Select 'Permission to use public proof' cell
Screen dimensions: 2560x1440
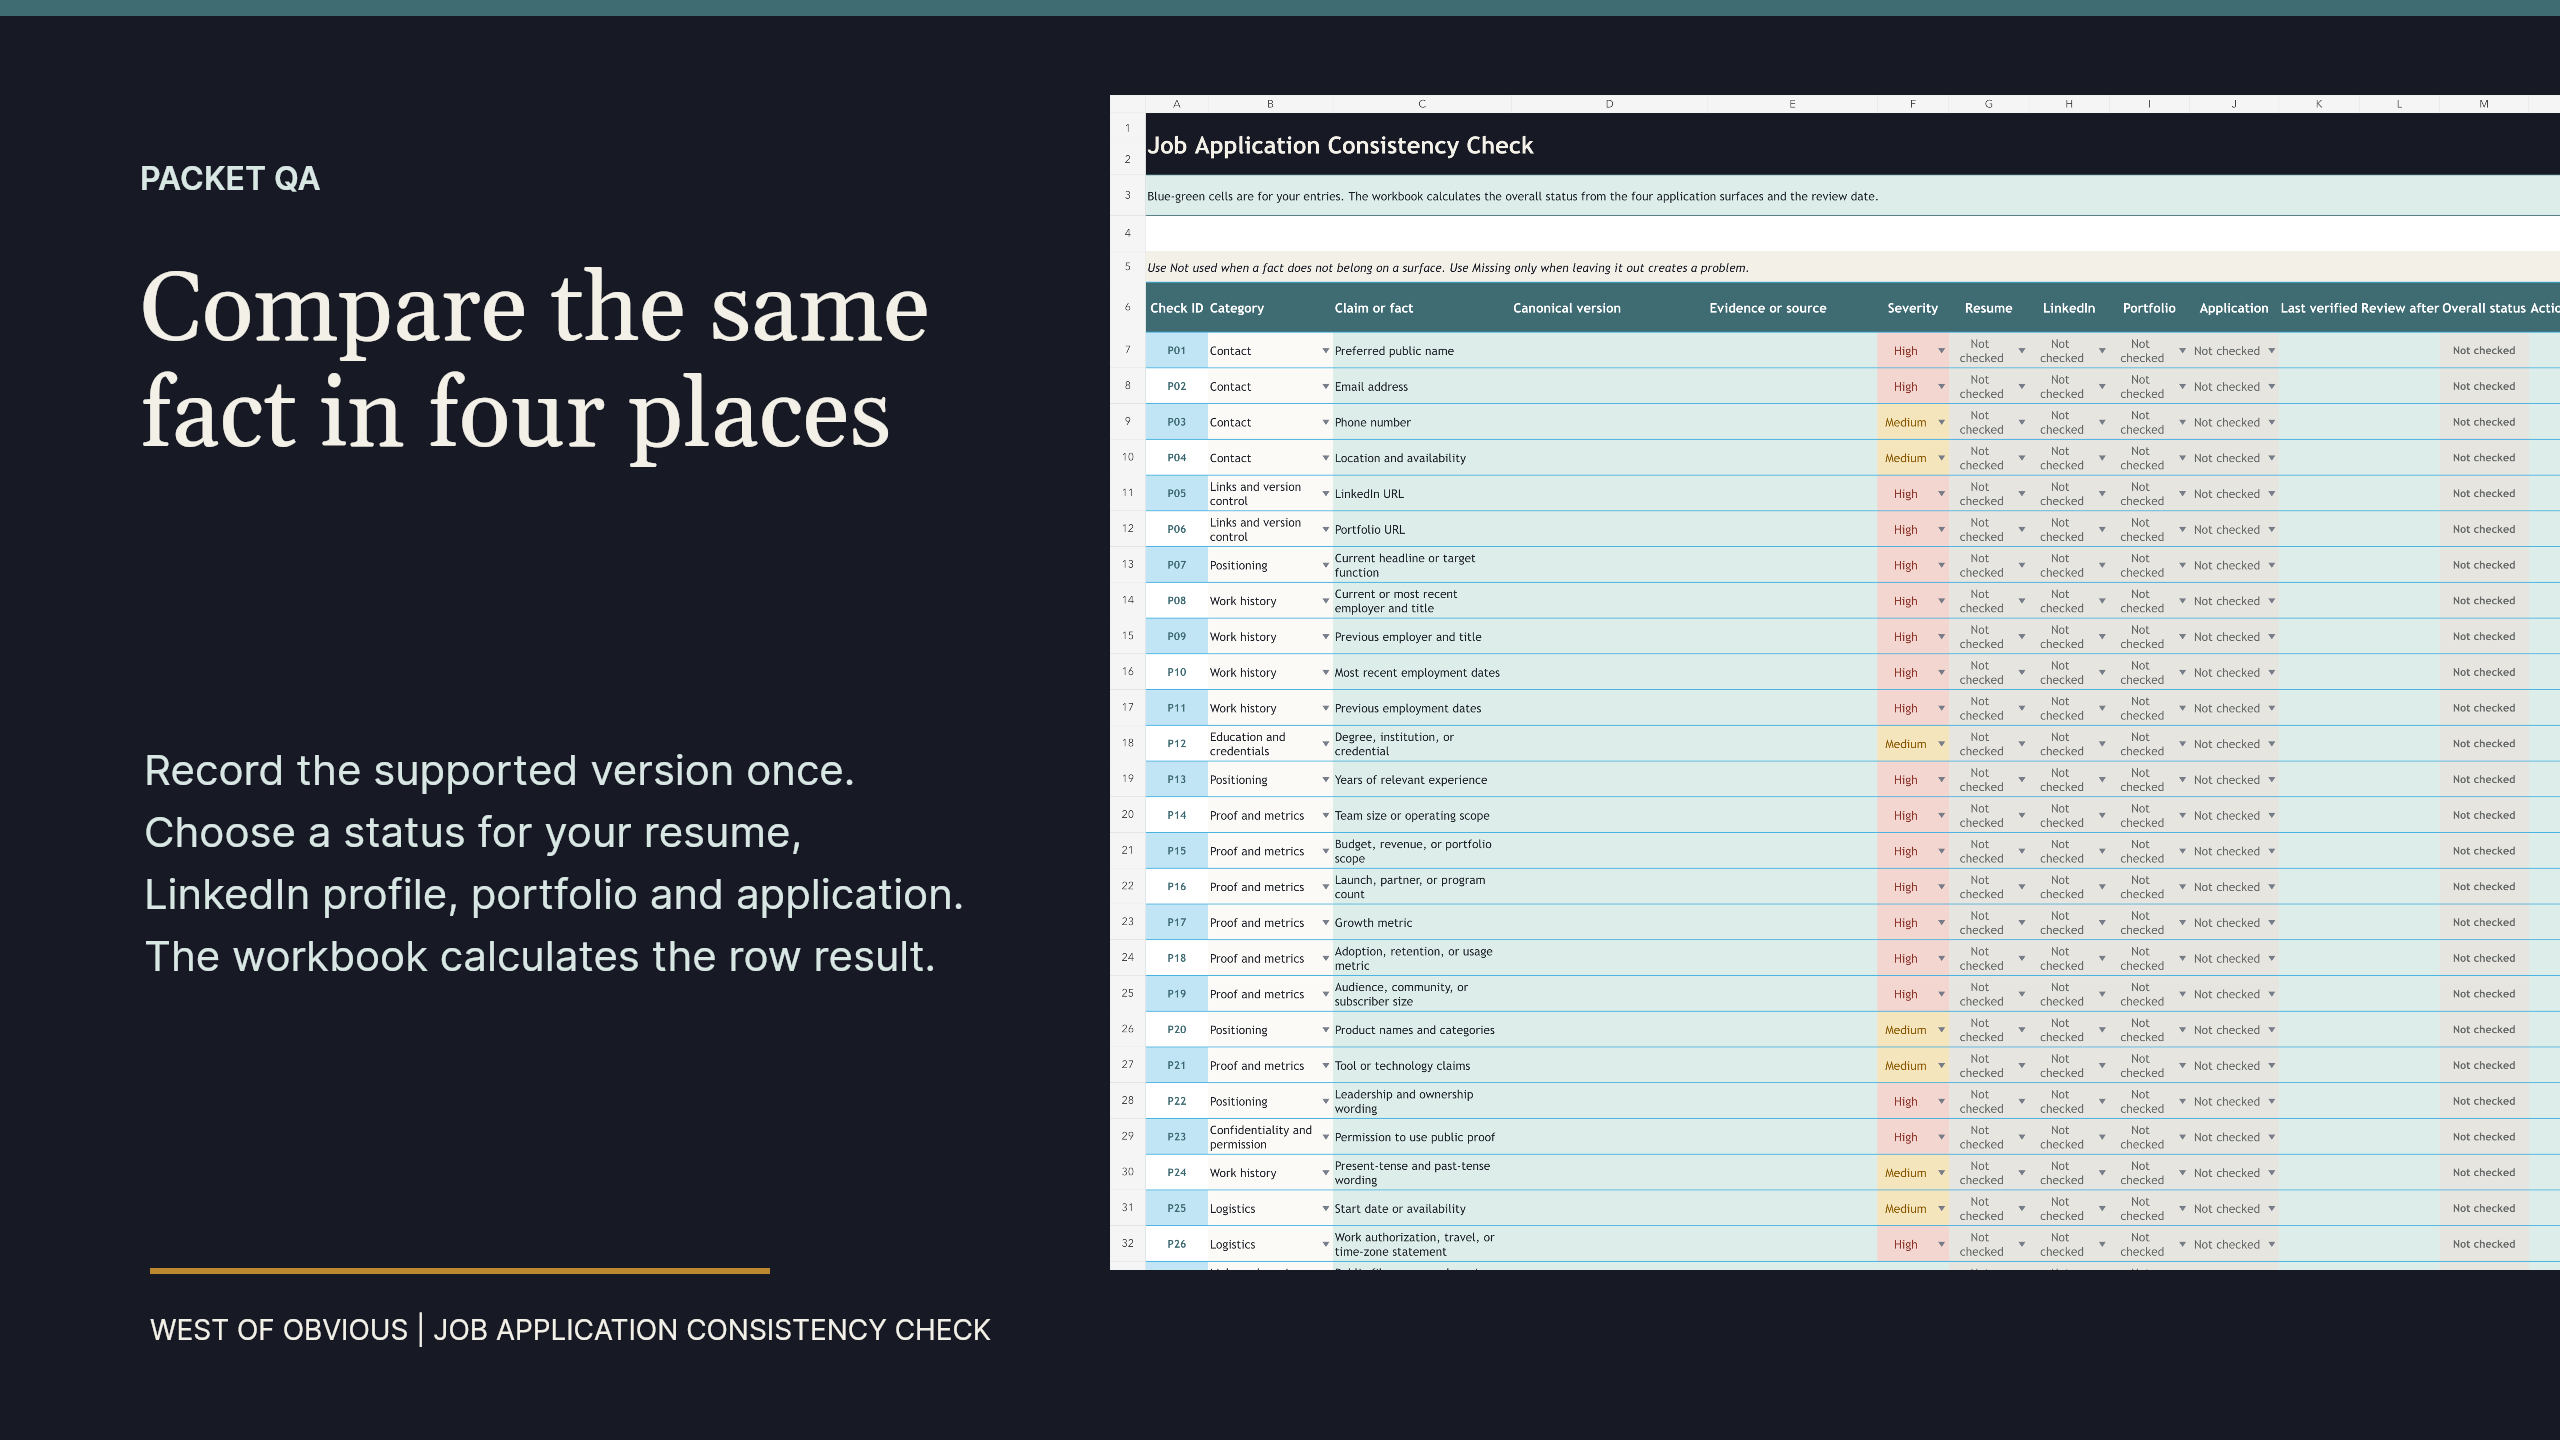tap(1421, 1137)
